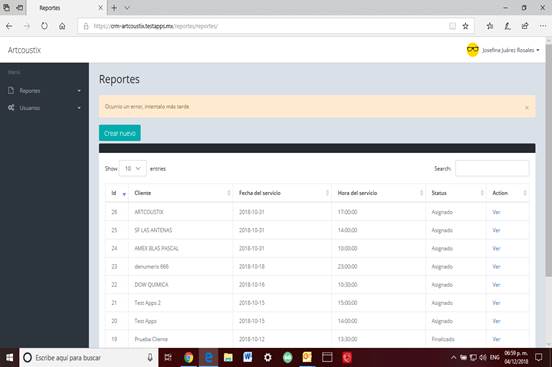Image resolution: width=552 pixels, height=367 pixels.
Task: Sort table by Action column
Action: click(x=507, y=193)
